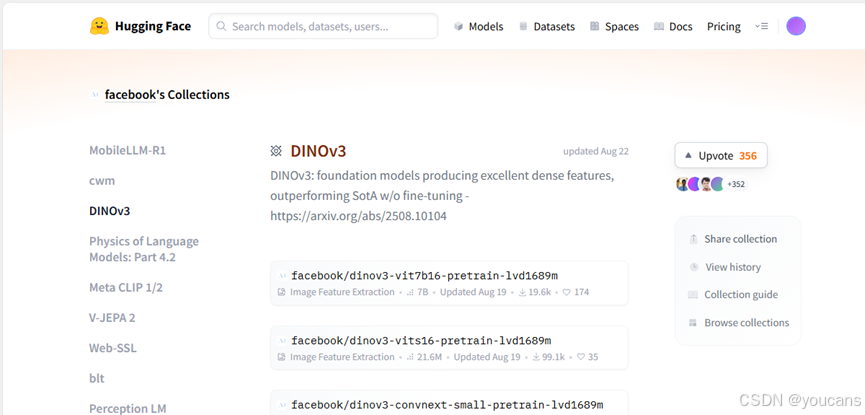Click Image Feature Extraction icon on vit7b16 card
Viewport: 865px width, 415px height.
pyautogui.click(x=281, y=292)
